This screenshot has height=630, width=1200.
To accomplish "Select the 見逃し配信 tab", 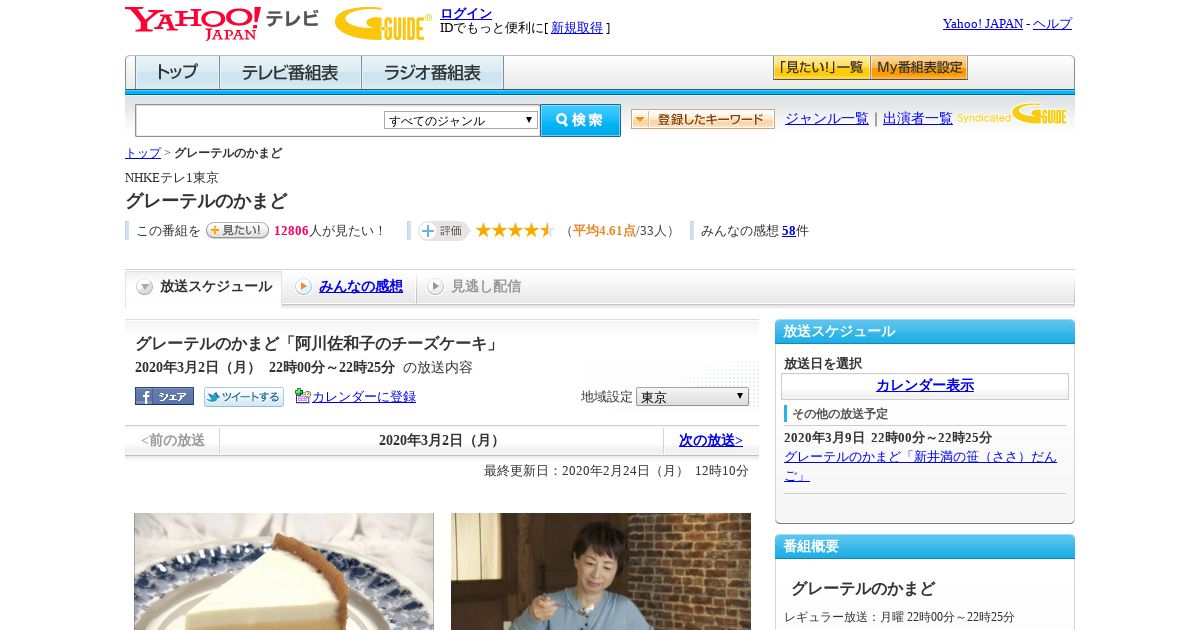I will [x=474, y=287].
